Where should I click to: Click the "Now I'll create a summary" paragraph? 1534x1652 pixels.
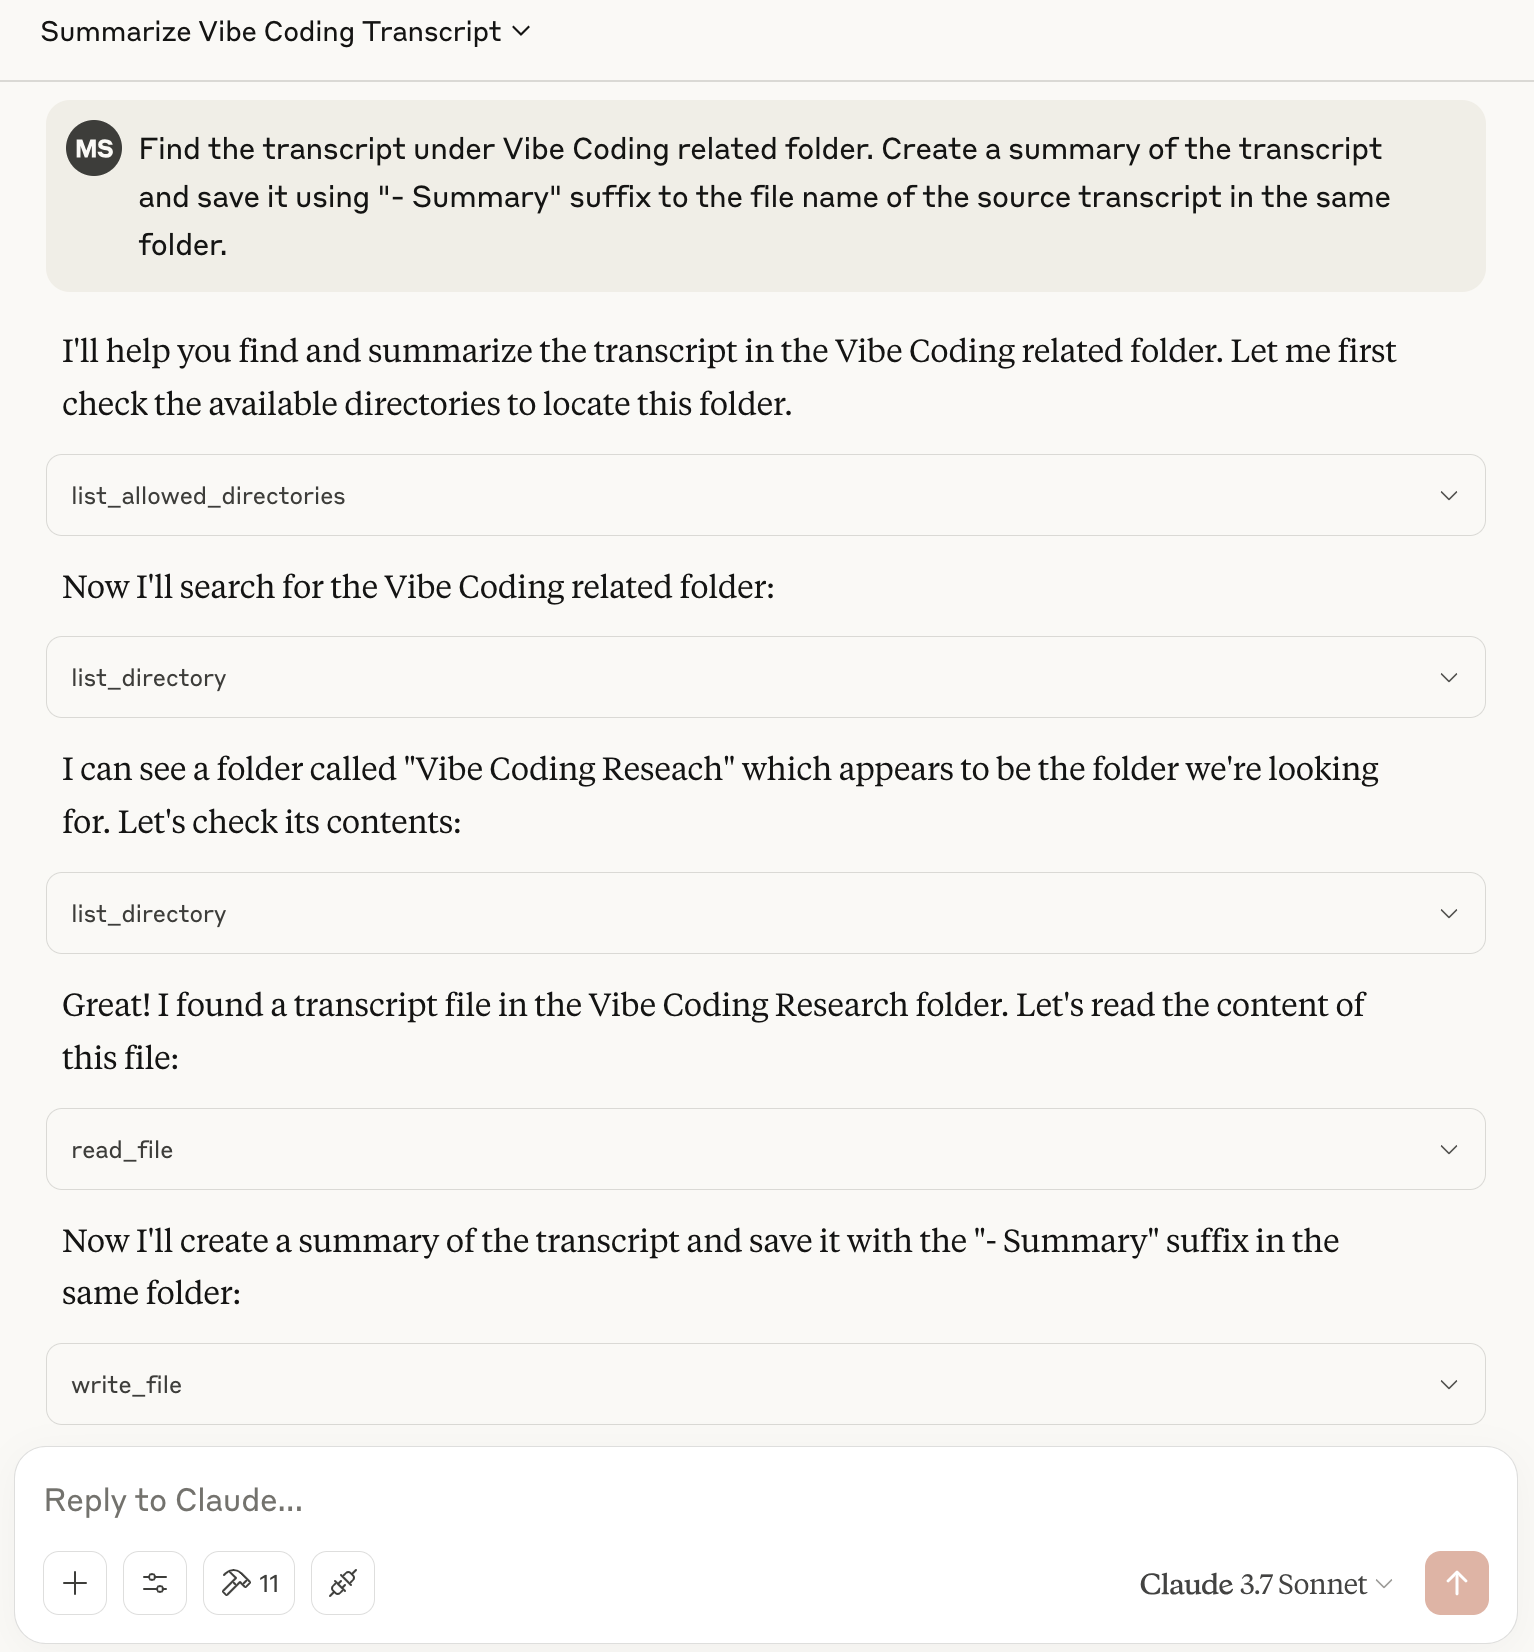point(700,1266)
